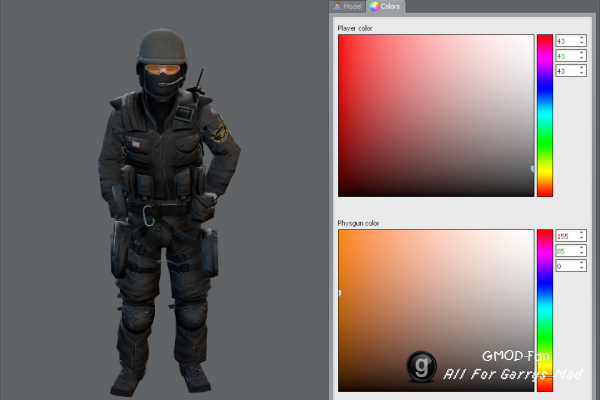
Task: Decrease Physgun red value with the down arrow
Action: coord(582,238)
